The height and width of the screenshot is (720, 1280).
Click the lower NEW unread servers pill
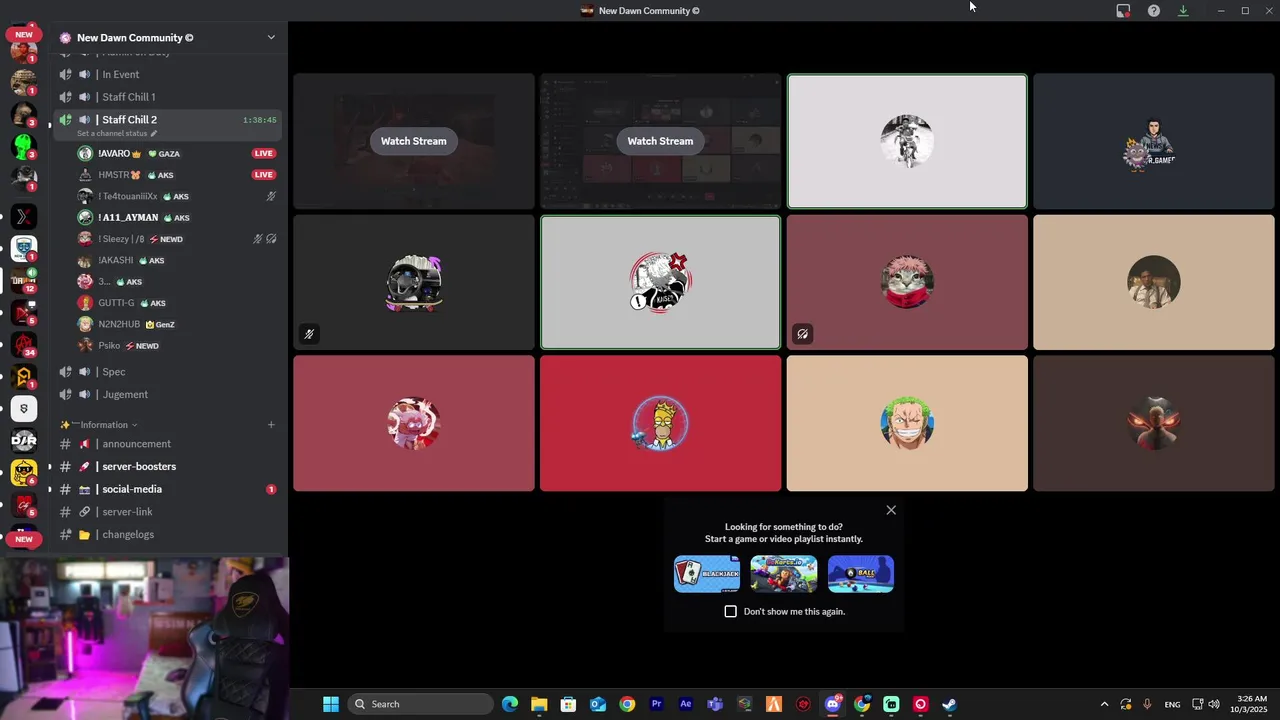23,539
